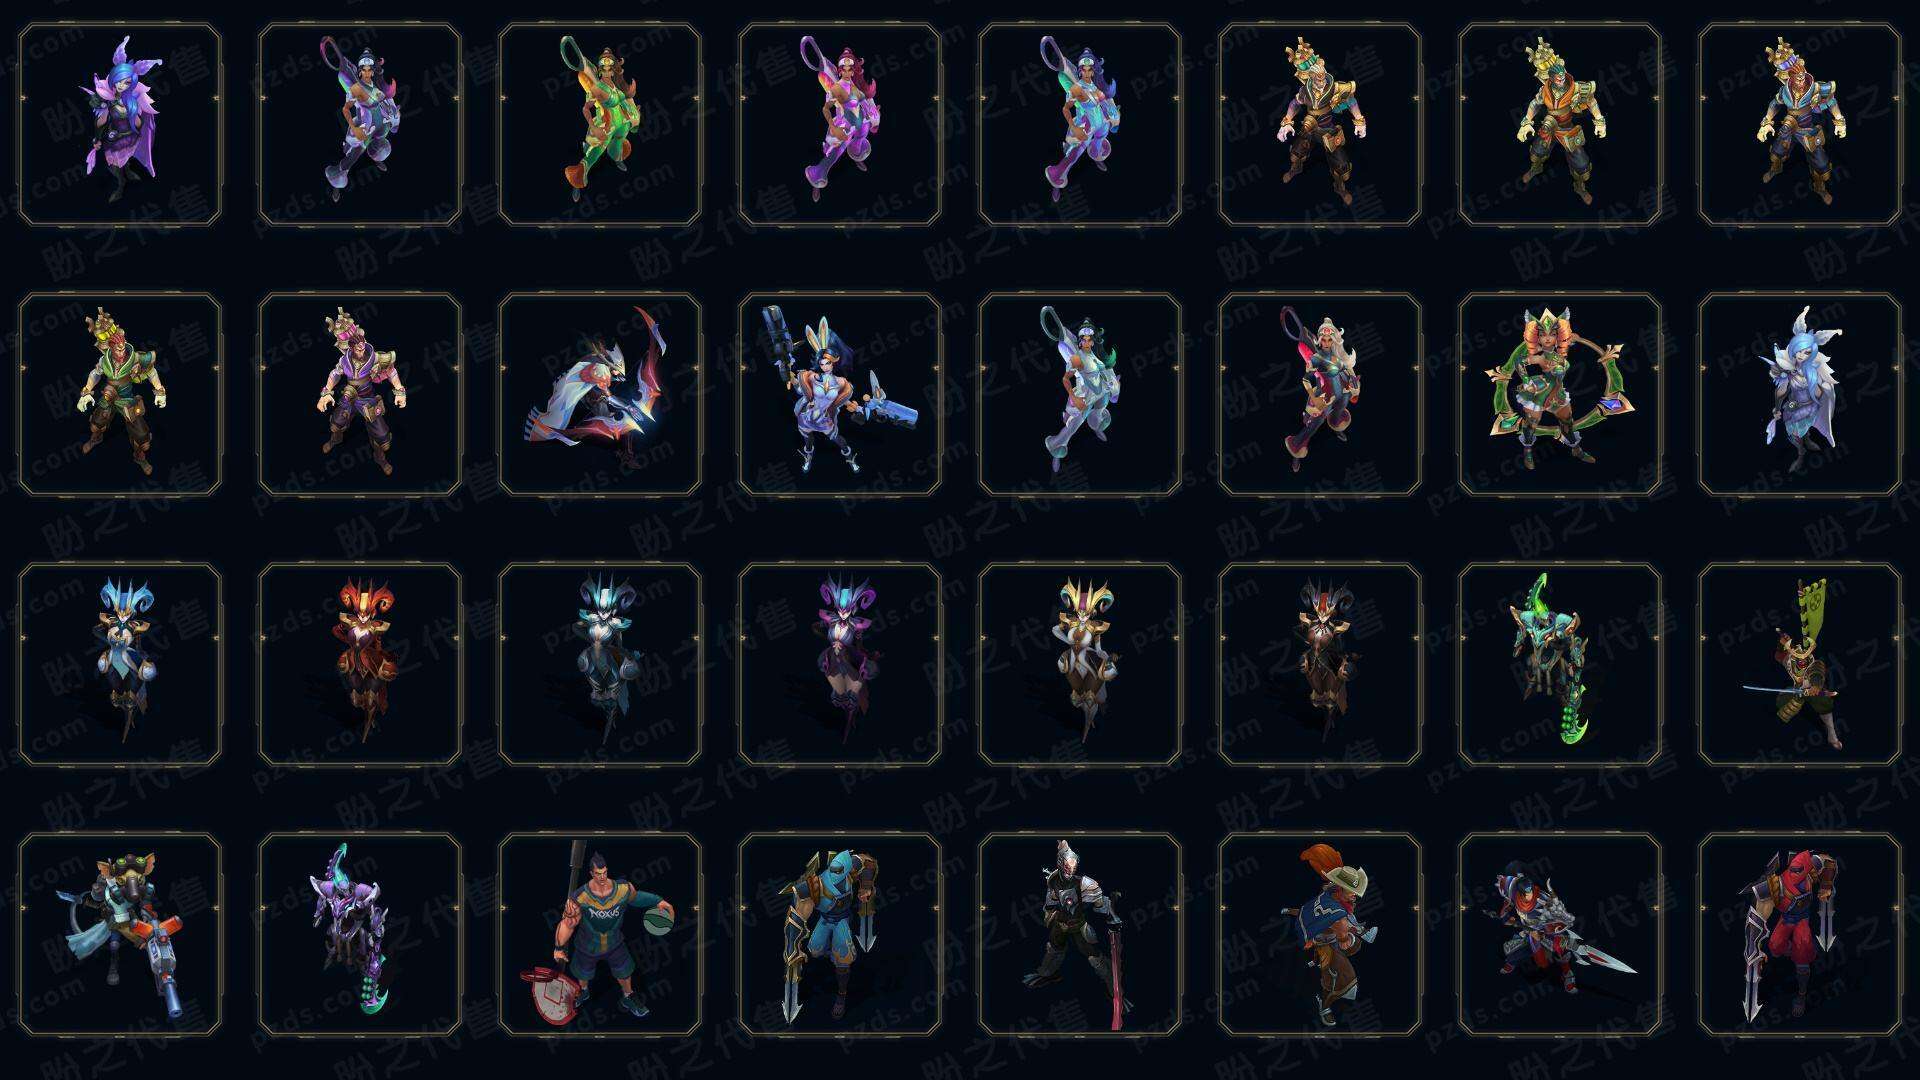Pick the purple-robed crowned brawler chroma
The height and width of the screenshot is (1080, 1920).
pyautogui.click(x=360, y=394)
